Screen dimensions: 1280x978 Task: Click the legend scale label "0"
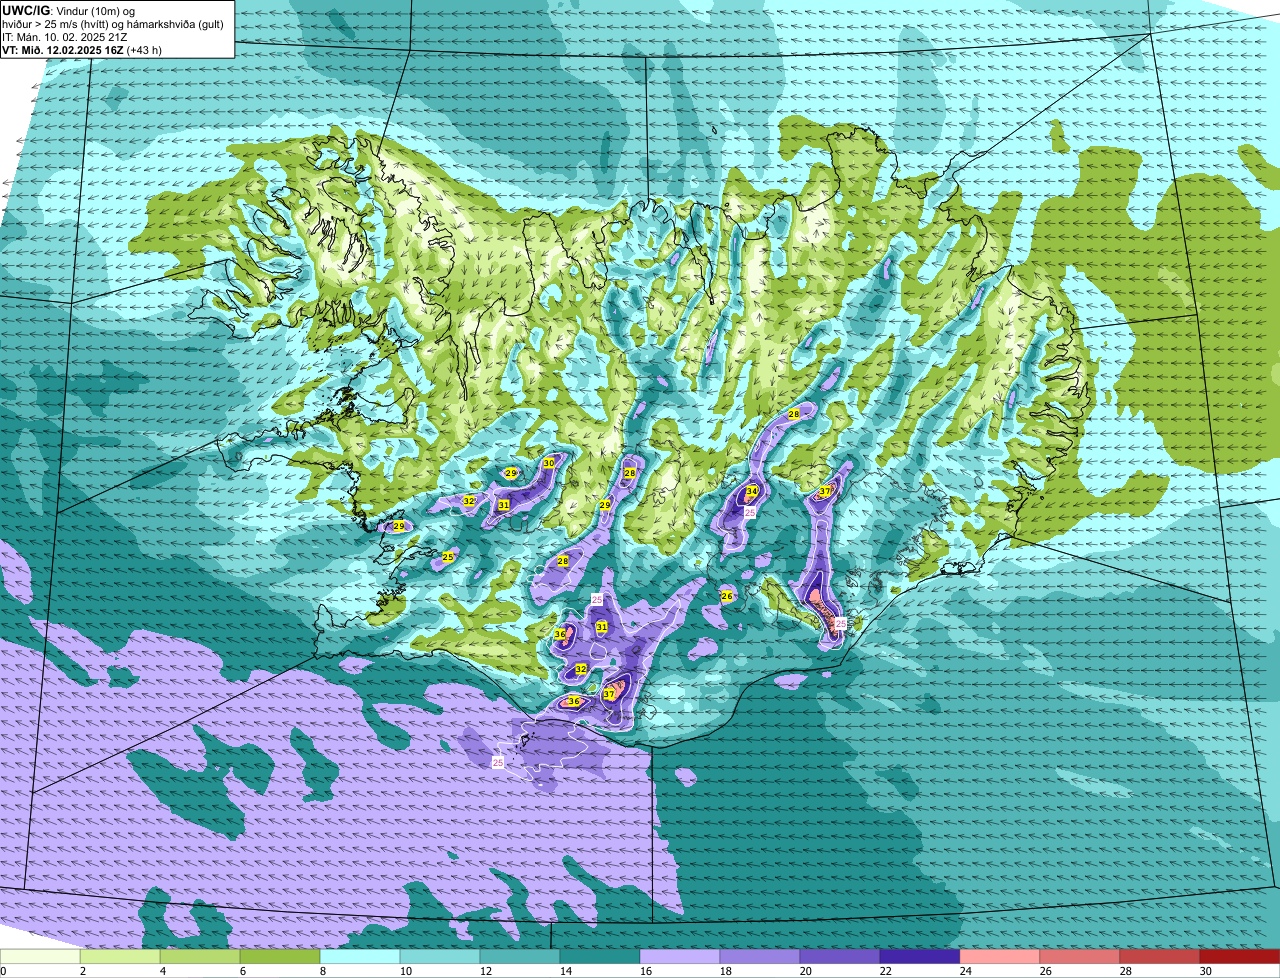[x=3, y=971]
